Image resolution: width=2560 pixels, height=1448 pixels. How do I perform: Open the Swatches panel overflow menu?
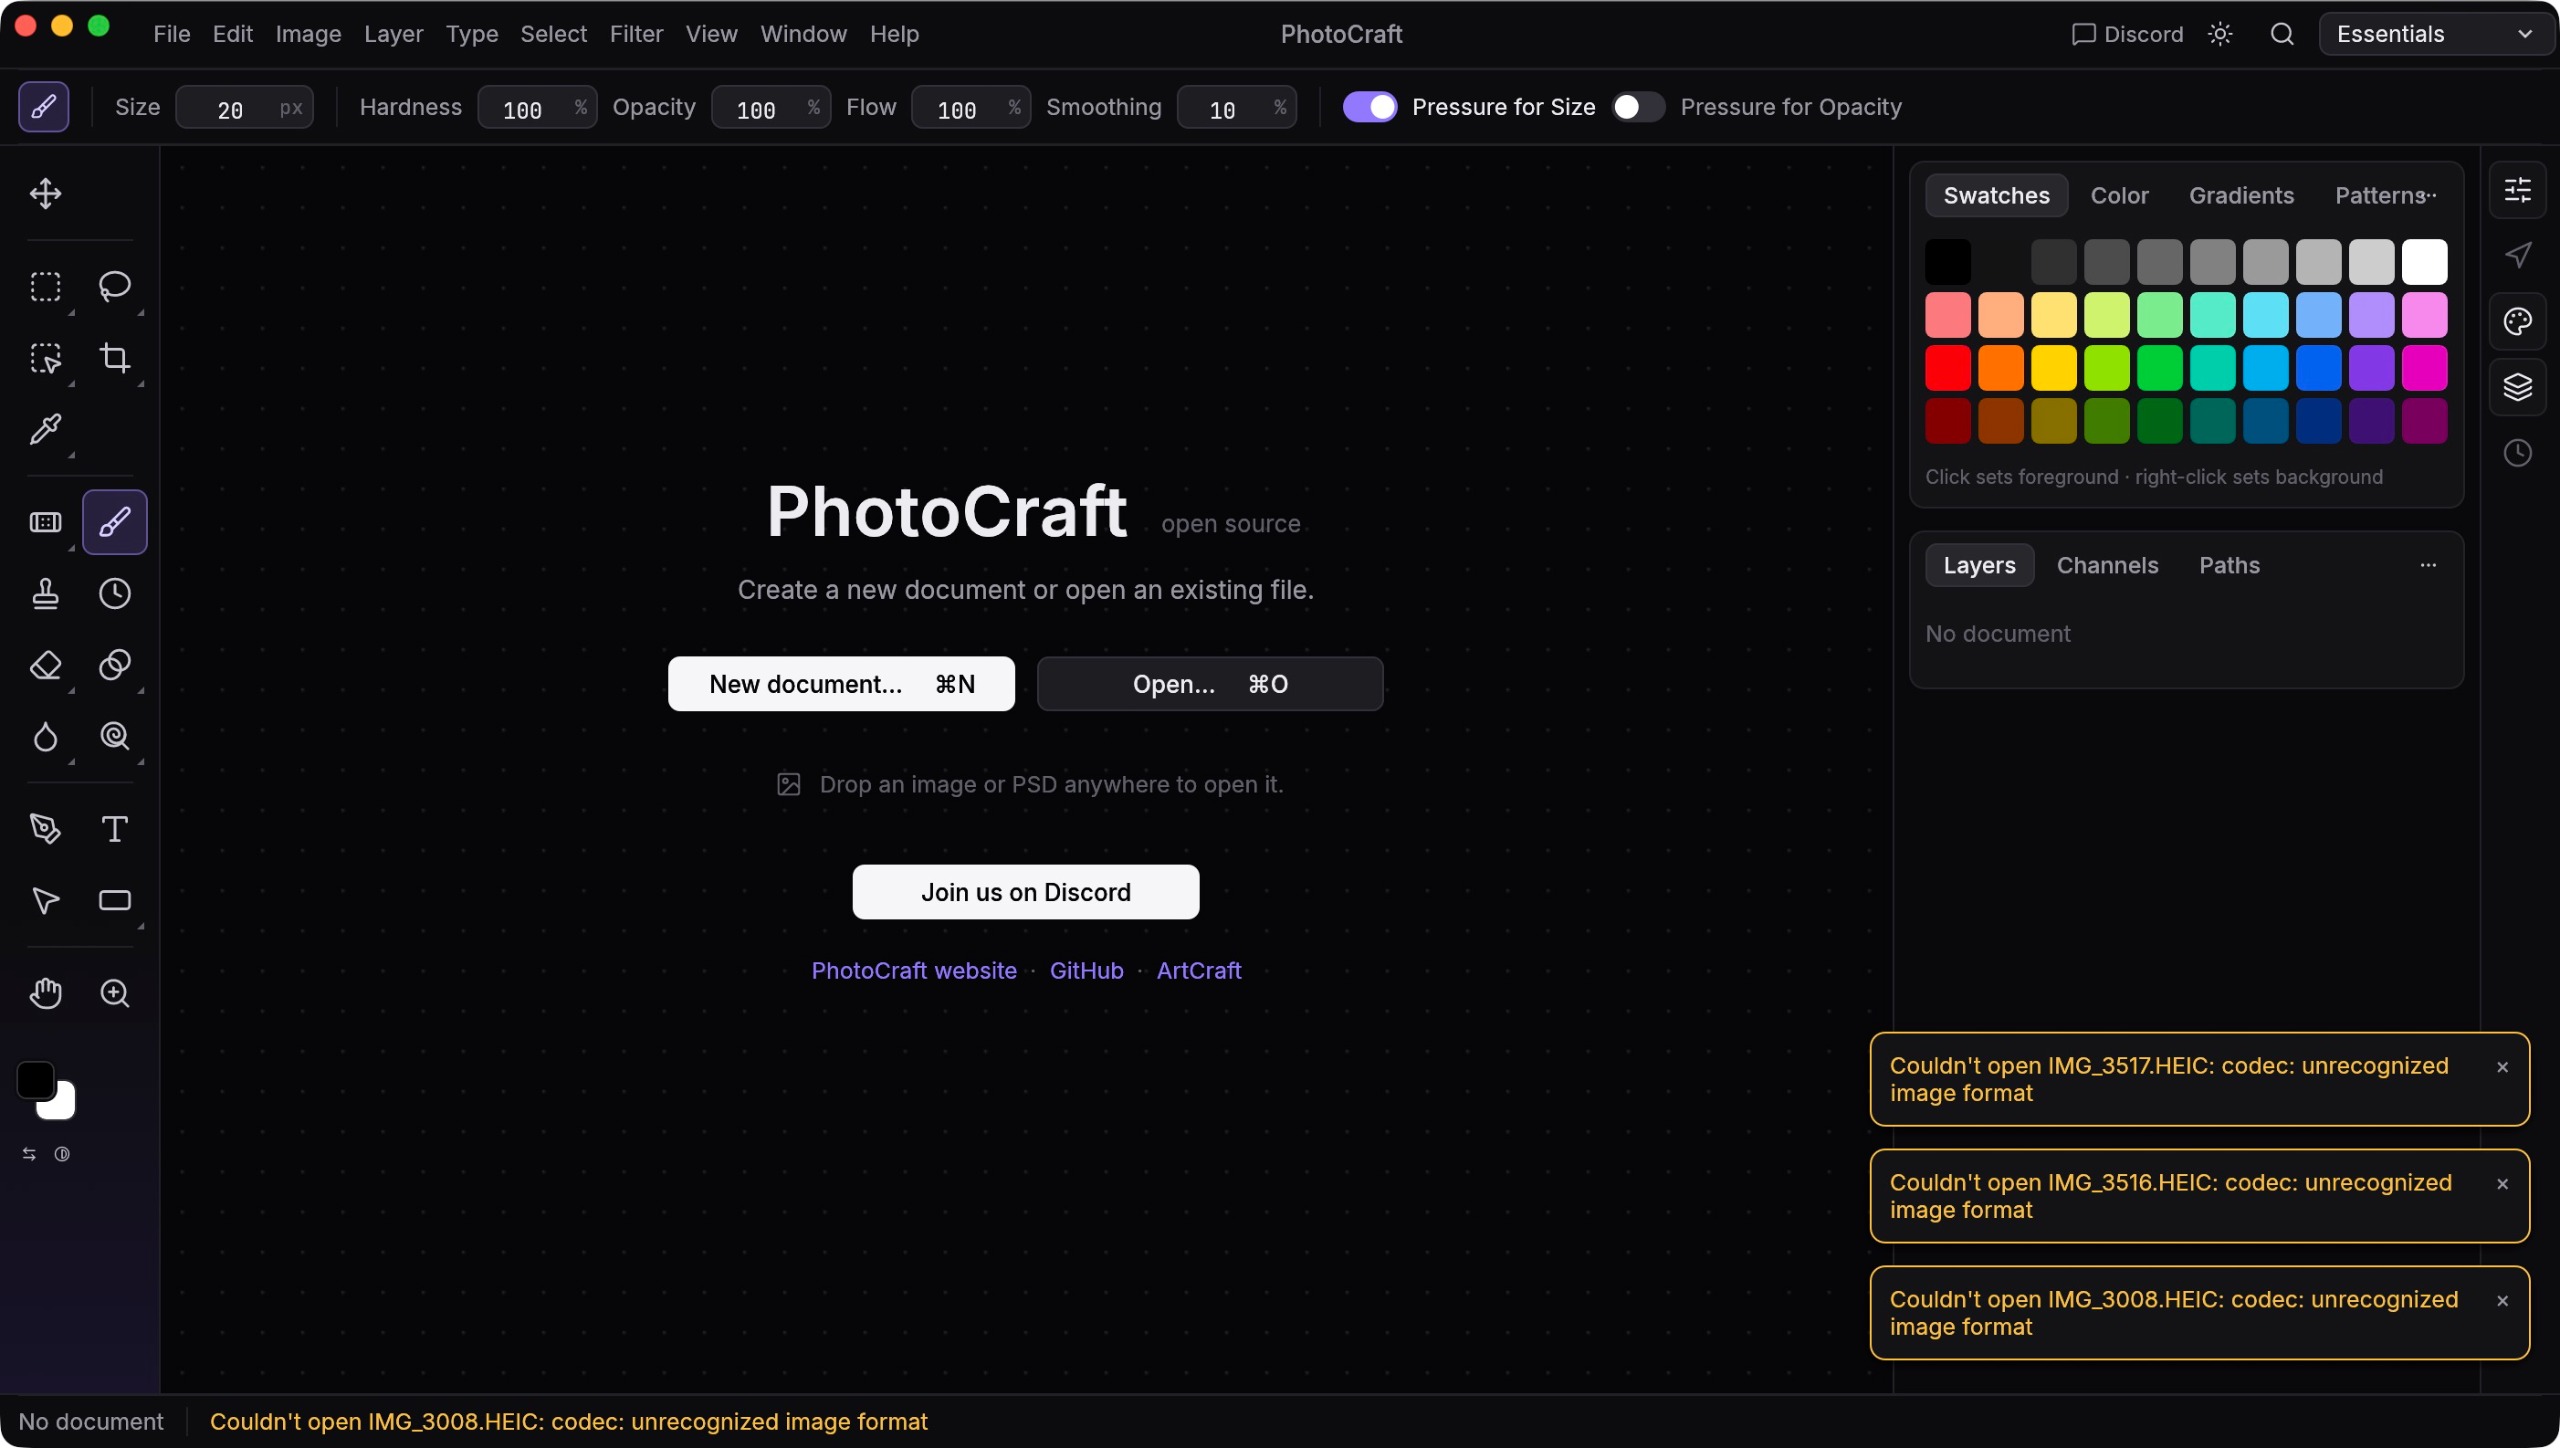pyautogui.click(x=2431, y=196)
